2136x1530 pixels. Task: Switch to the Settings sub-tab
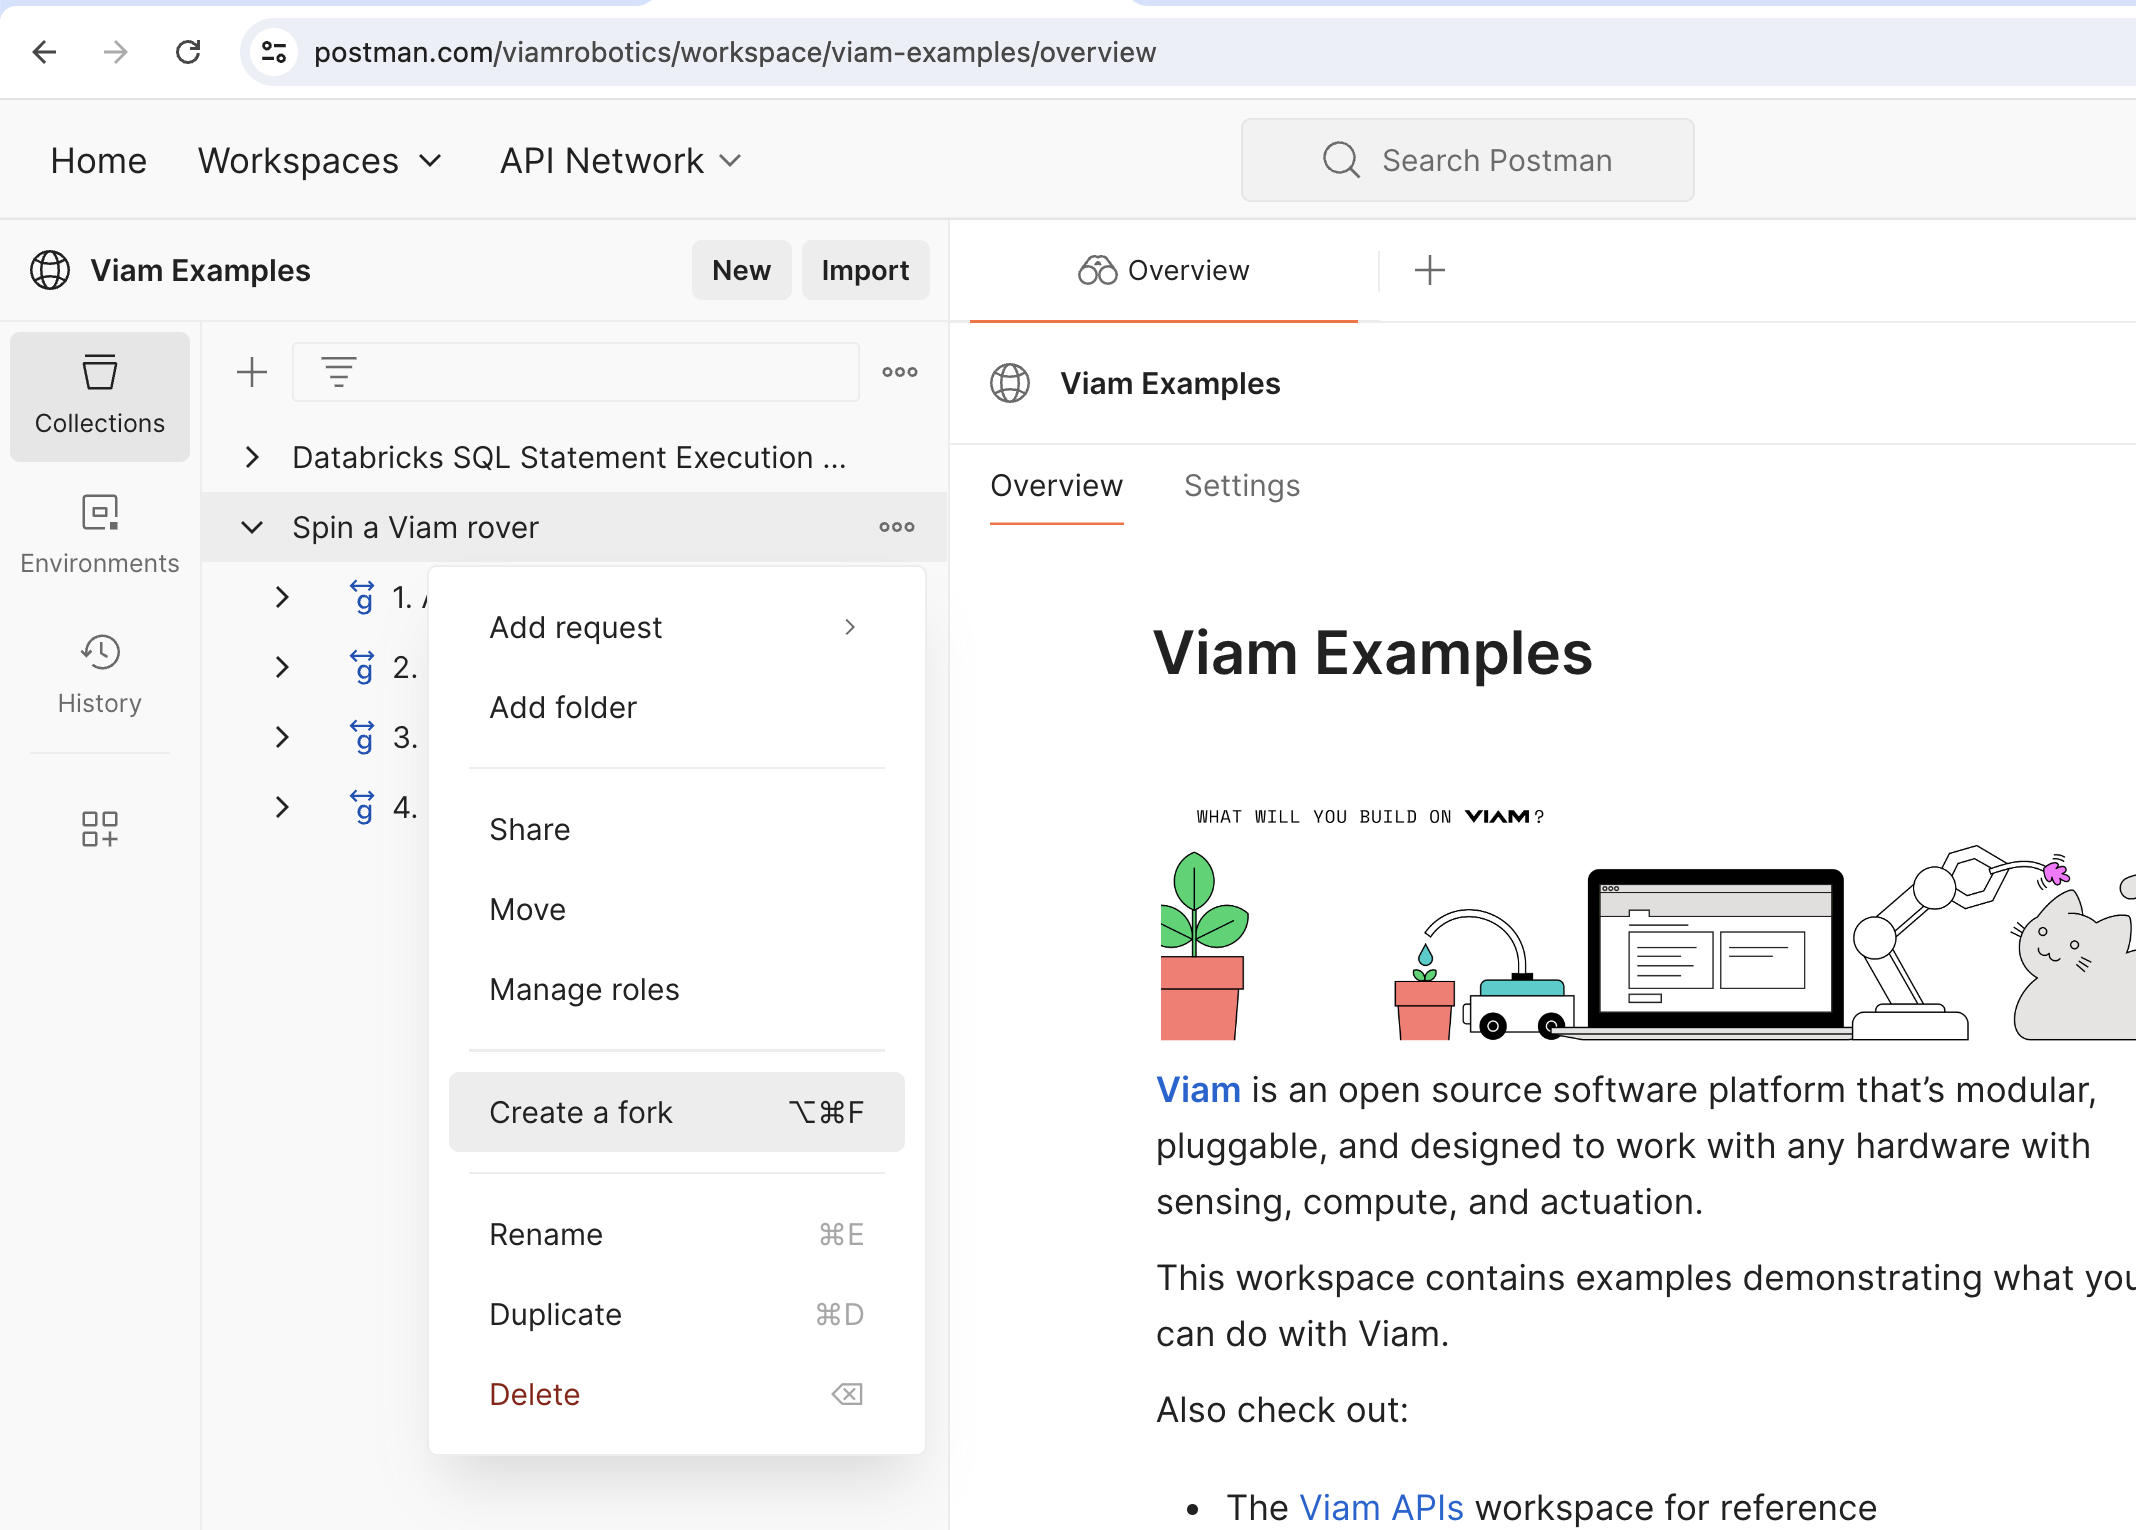pos(1242,486)
